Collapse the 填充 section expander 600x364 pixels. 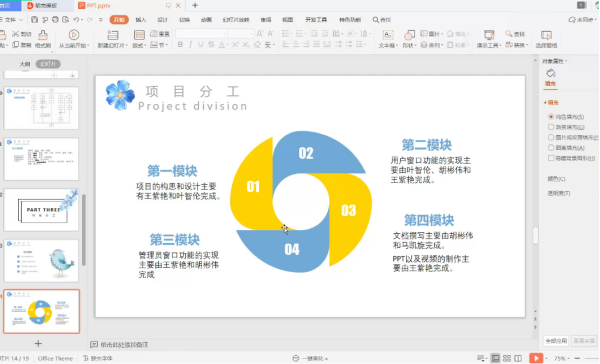(x=545, y=103)
